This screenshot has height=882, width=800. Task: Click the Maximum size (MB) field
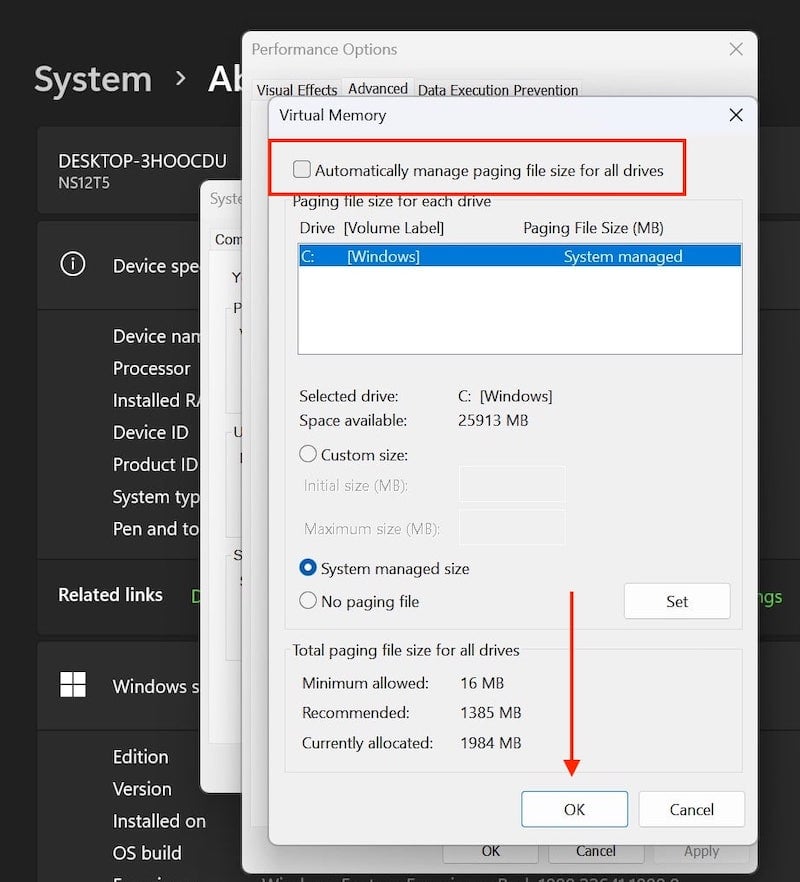click(x=512, y=528)
